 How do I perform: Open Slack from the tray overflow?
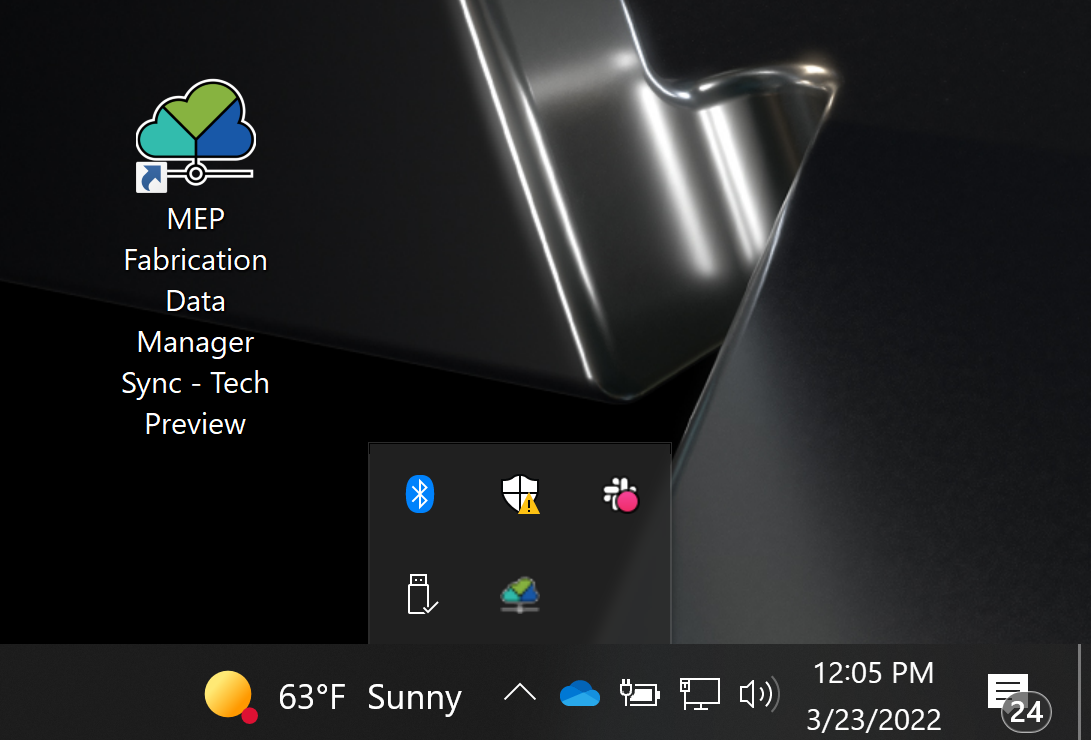[621, 495]
